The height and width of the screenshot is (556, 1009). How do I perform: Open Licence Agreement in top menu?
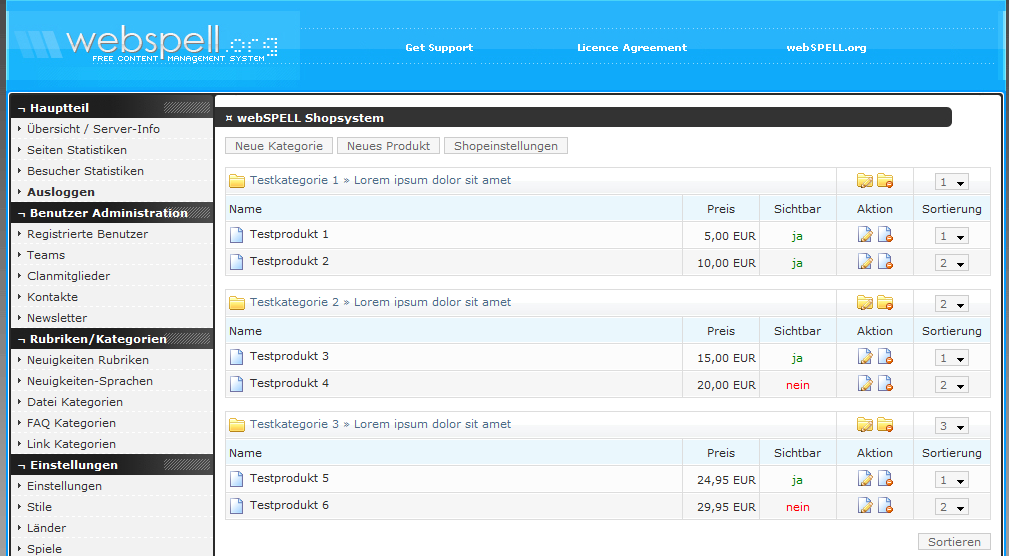click(632, 48)
